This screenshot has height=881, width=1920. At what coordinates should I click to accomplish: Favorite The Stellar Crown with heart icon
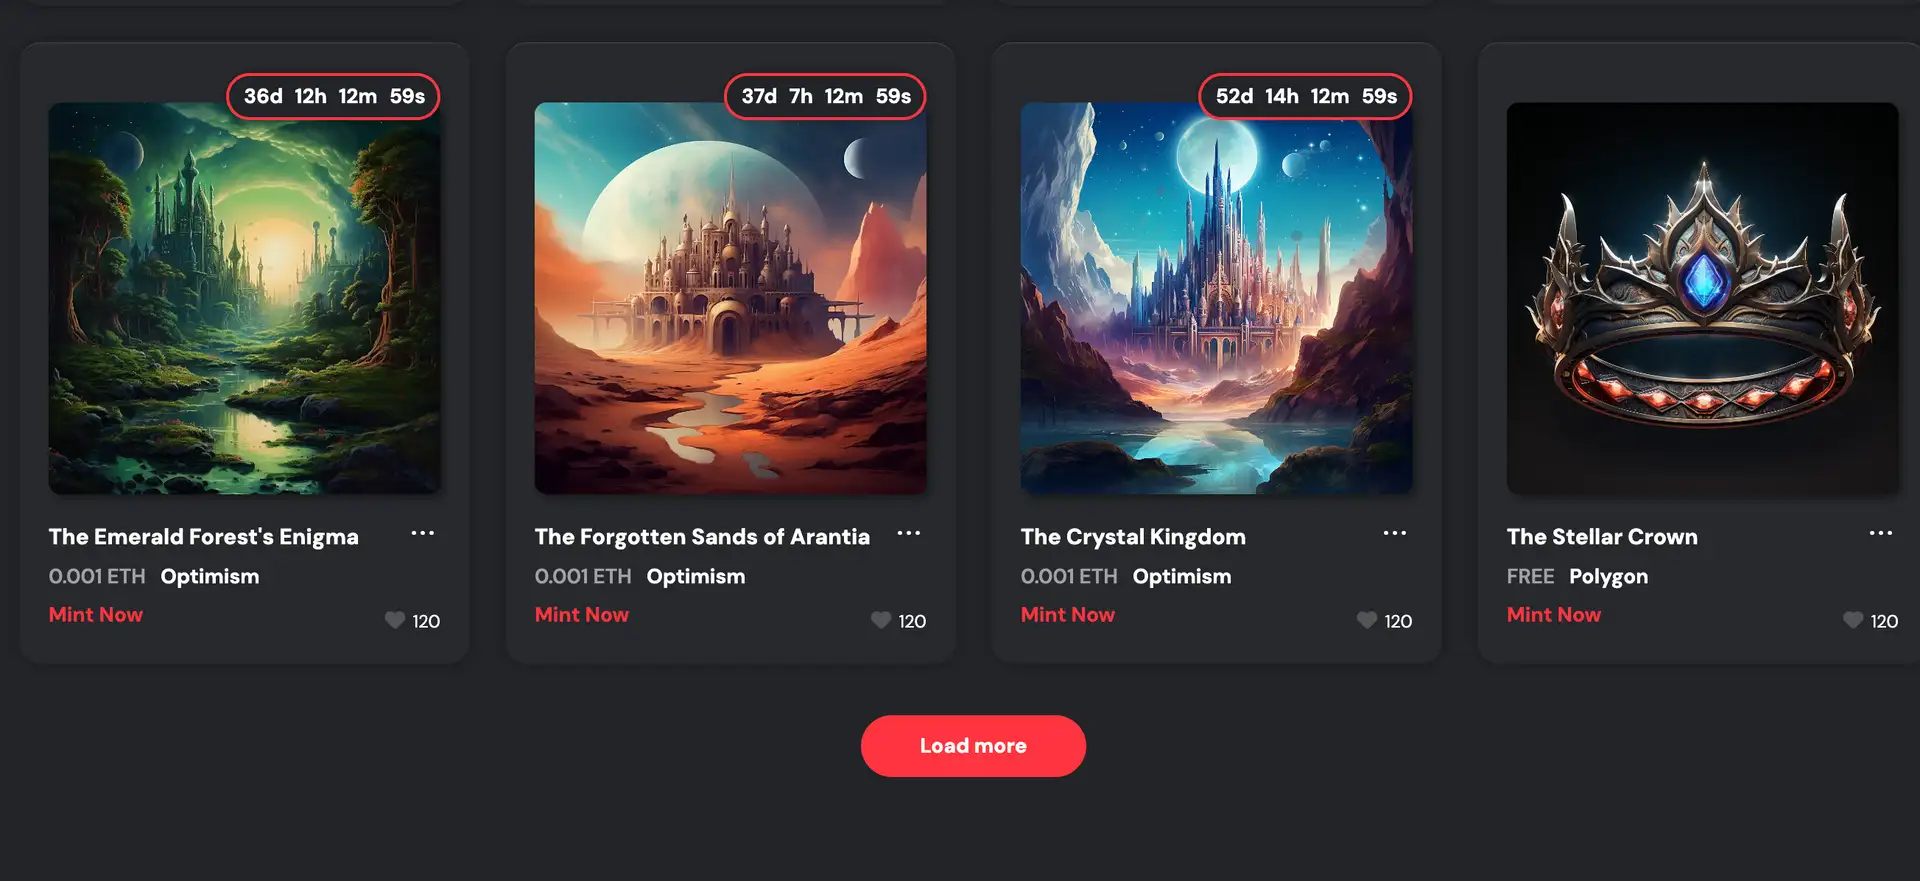click(1853, 620)
